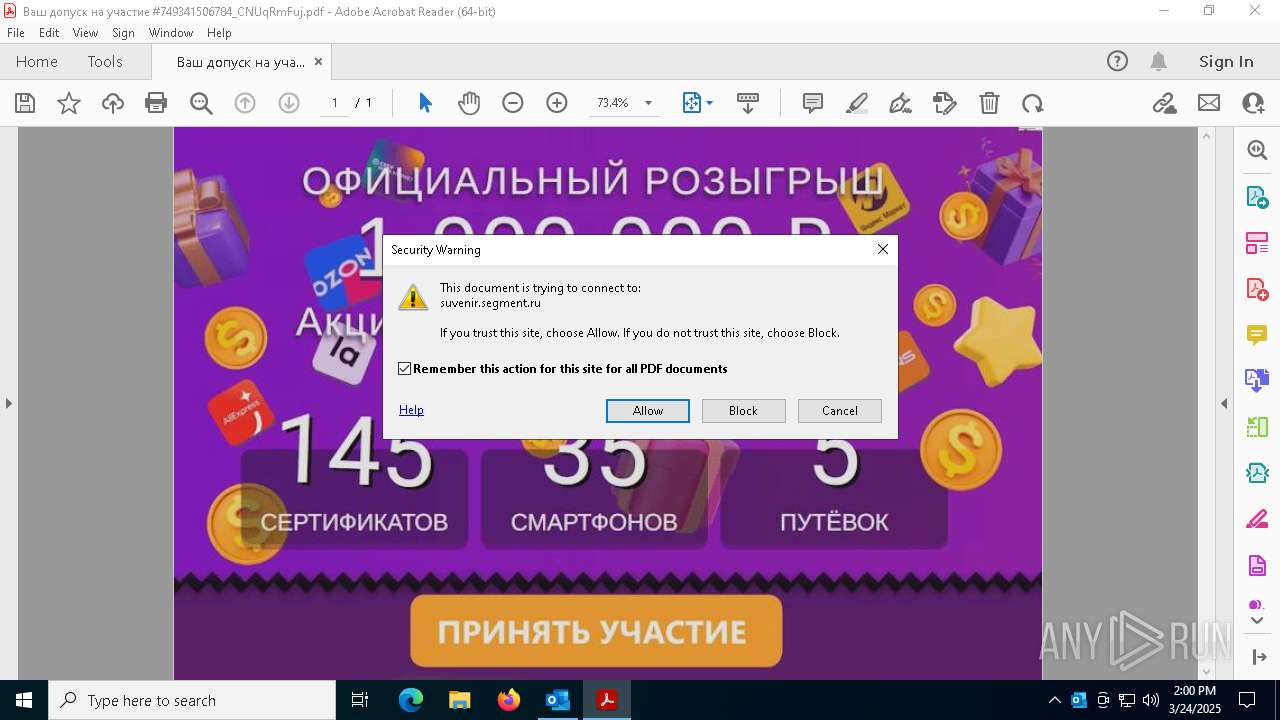This screenshot has height=720, width=1280.
Task: Print the document with the printer icon
Action: click(x=156, y=103)
